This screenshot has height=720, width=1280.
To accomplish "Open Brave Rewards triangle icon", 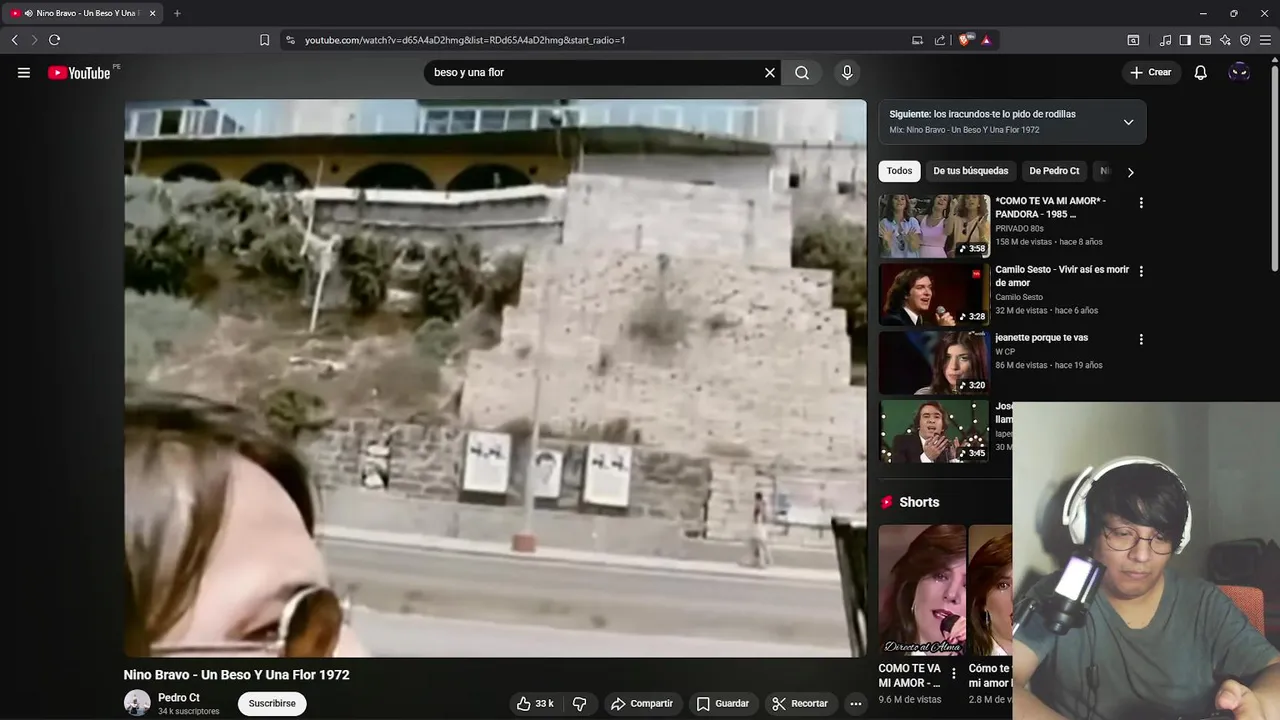I will tap(986, 40).
